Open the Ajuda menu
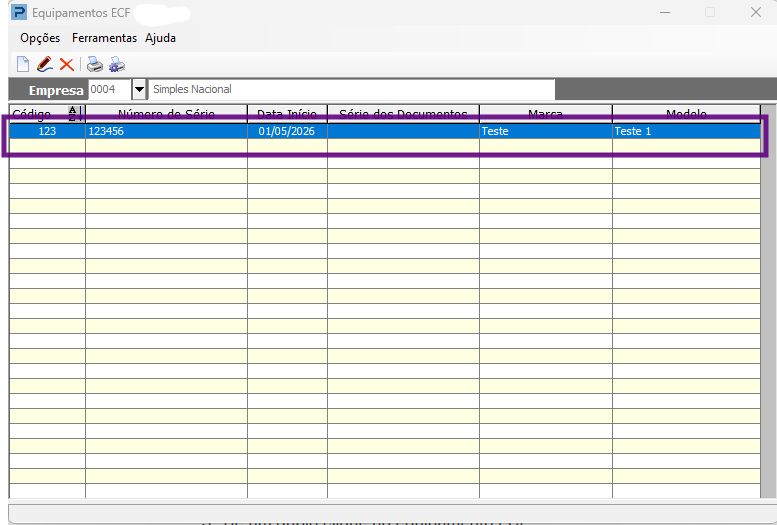Viewport: 777px width, 525px height. (x=161, y=38)
